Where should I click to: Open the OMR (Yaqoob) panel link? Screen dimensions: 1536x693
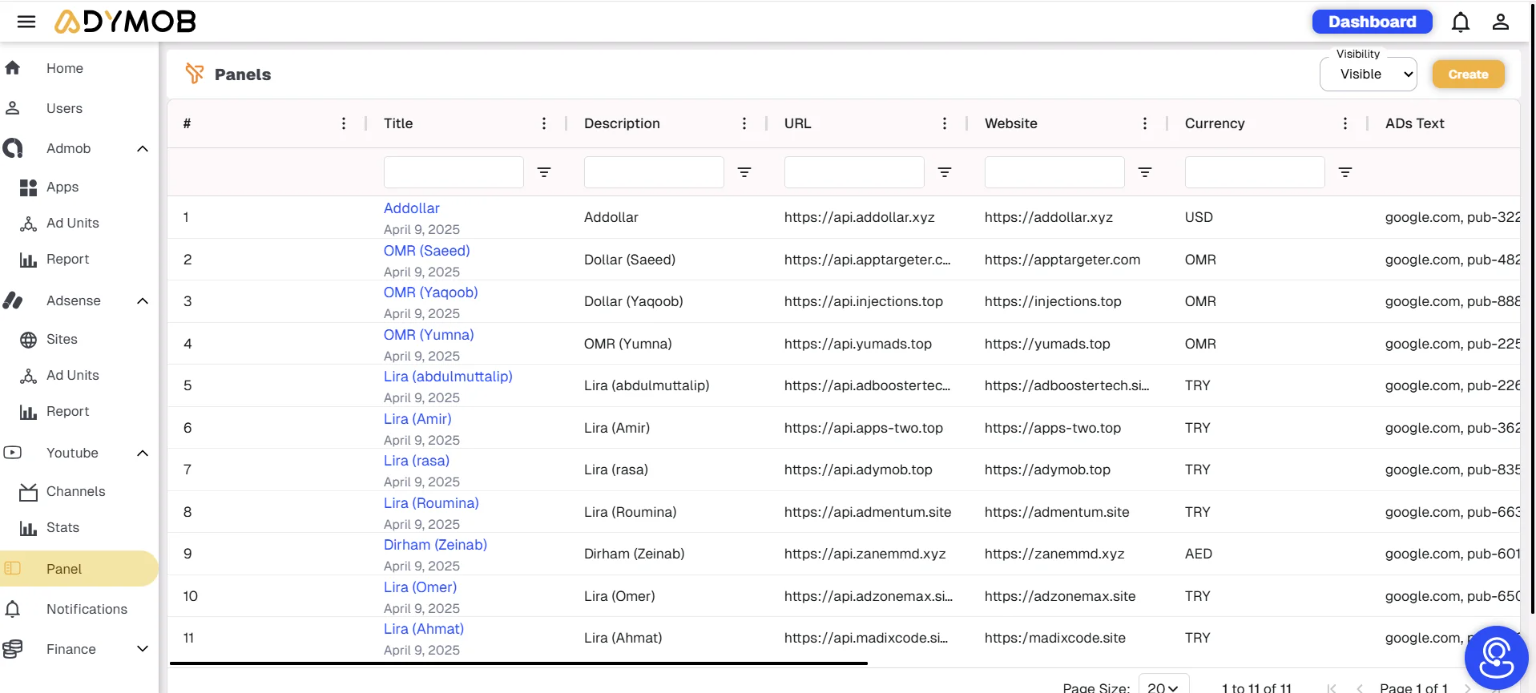pyautogui.click(x=431, y=292)
